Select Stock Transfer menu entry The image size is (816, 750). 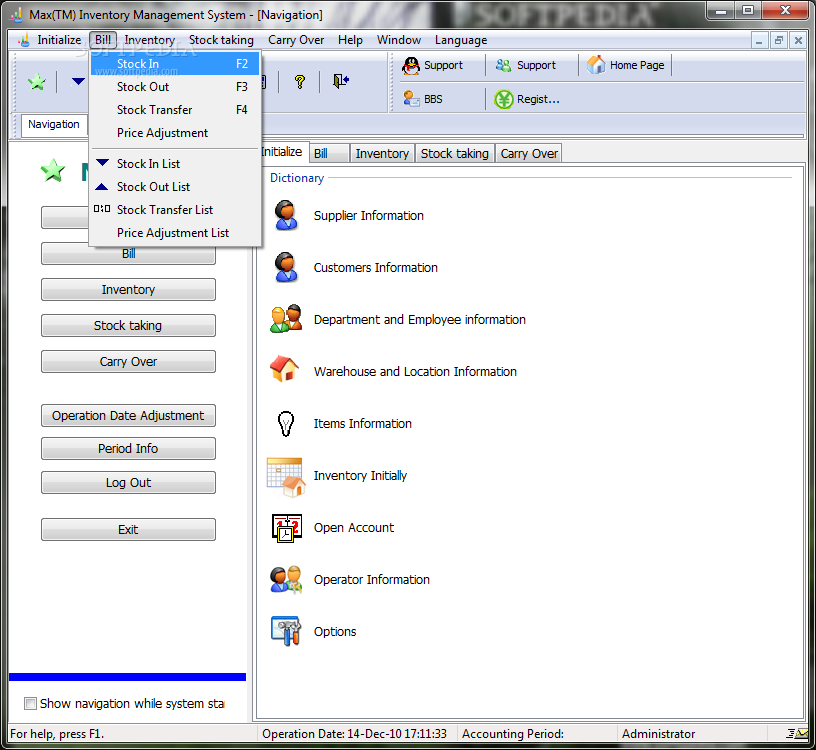point(175,110)
